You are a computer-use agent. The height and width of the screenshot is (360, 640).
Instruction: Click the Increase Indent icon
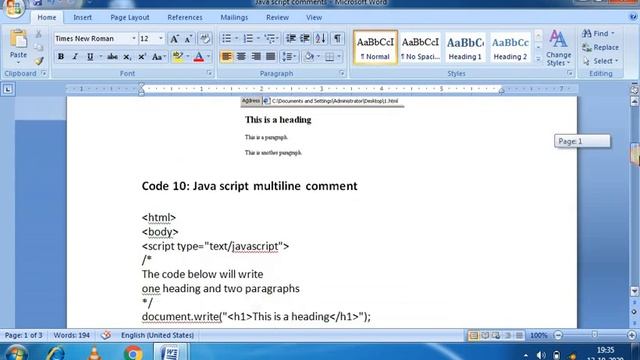pyautogui.click(x=305, y=39)
